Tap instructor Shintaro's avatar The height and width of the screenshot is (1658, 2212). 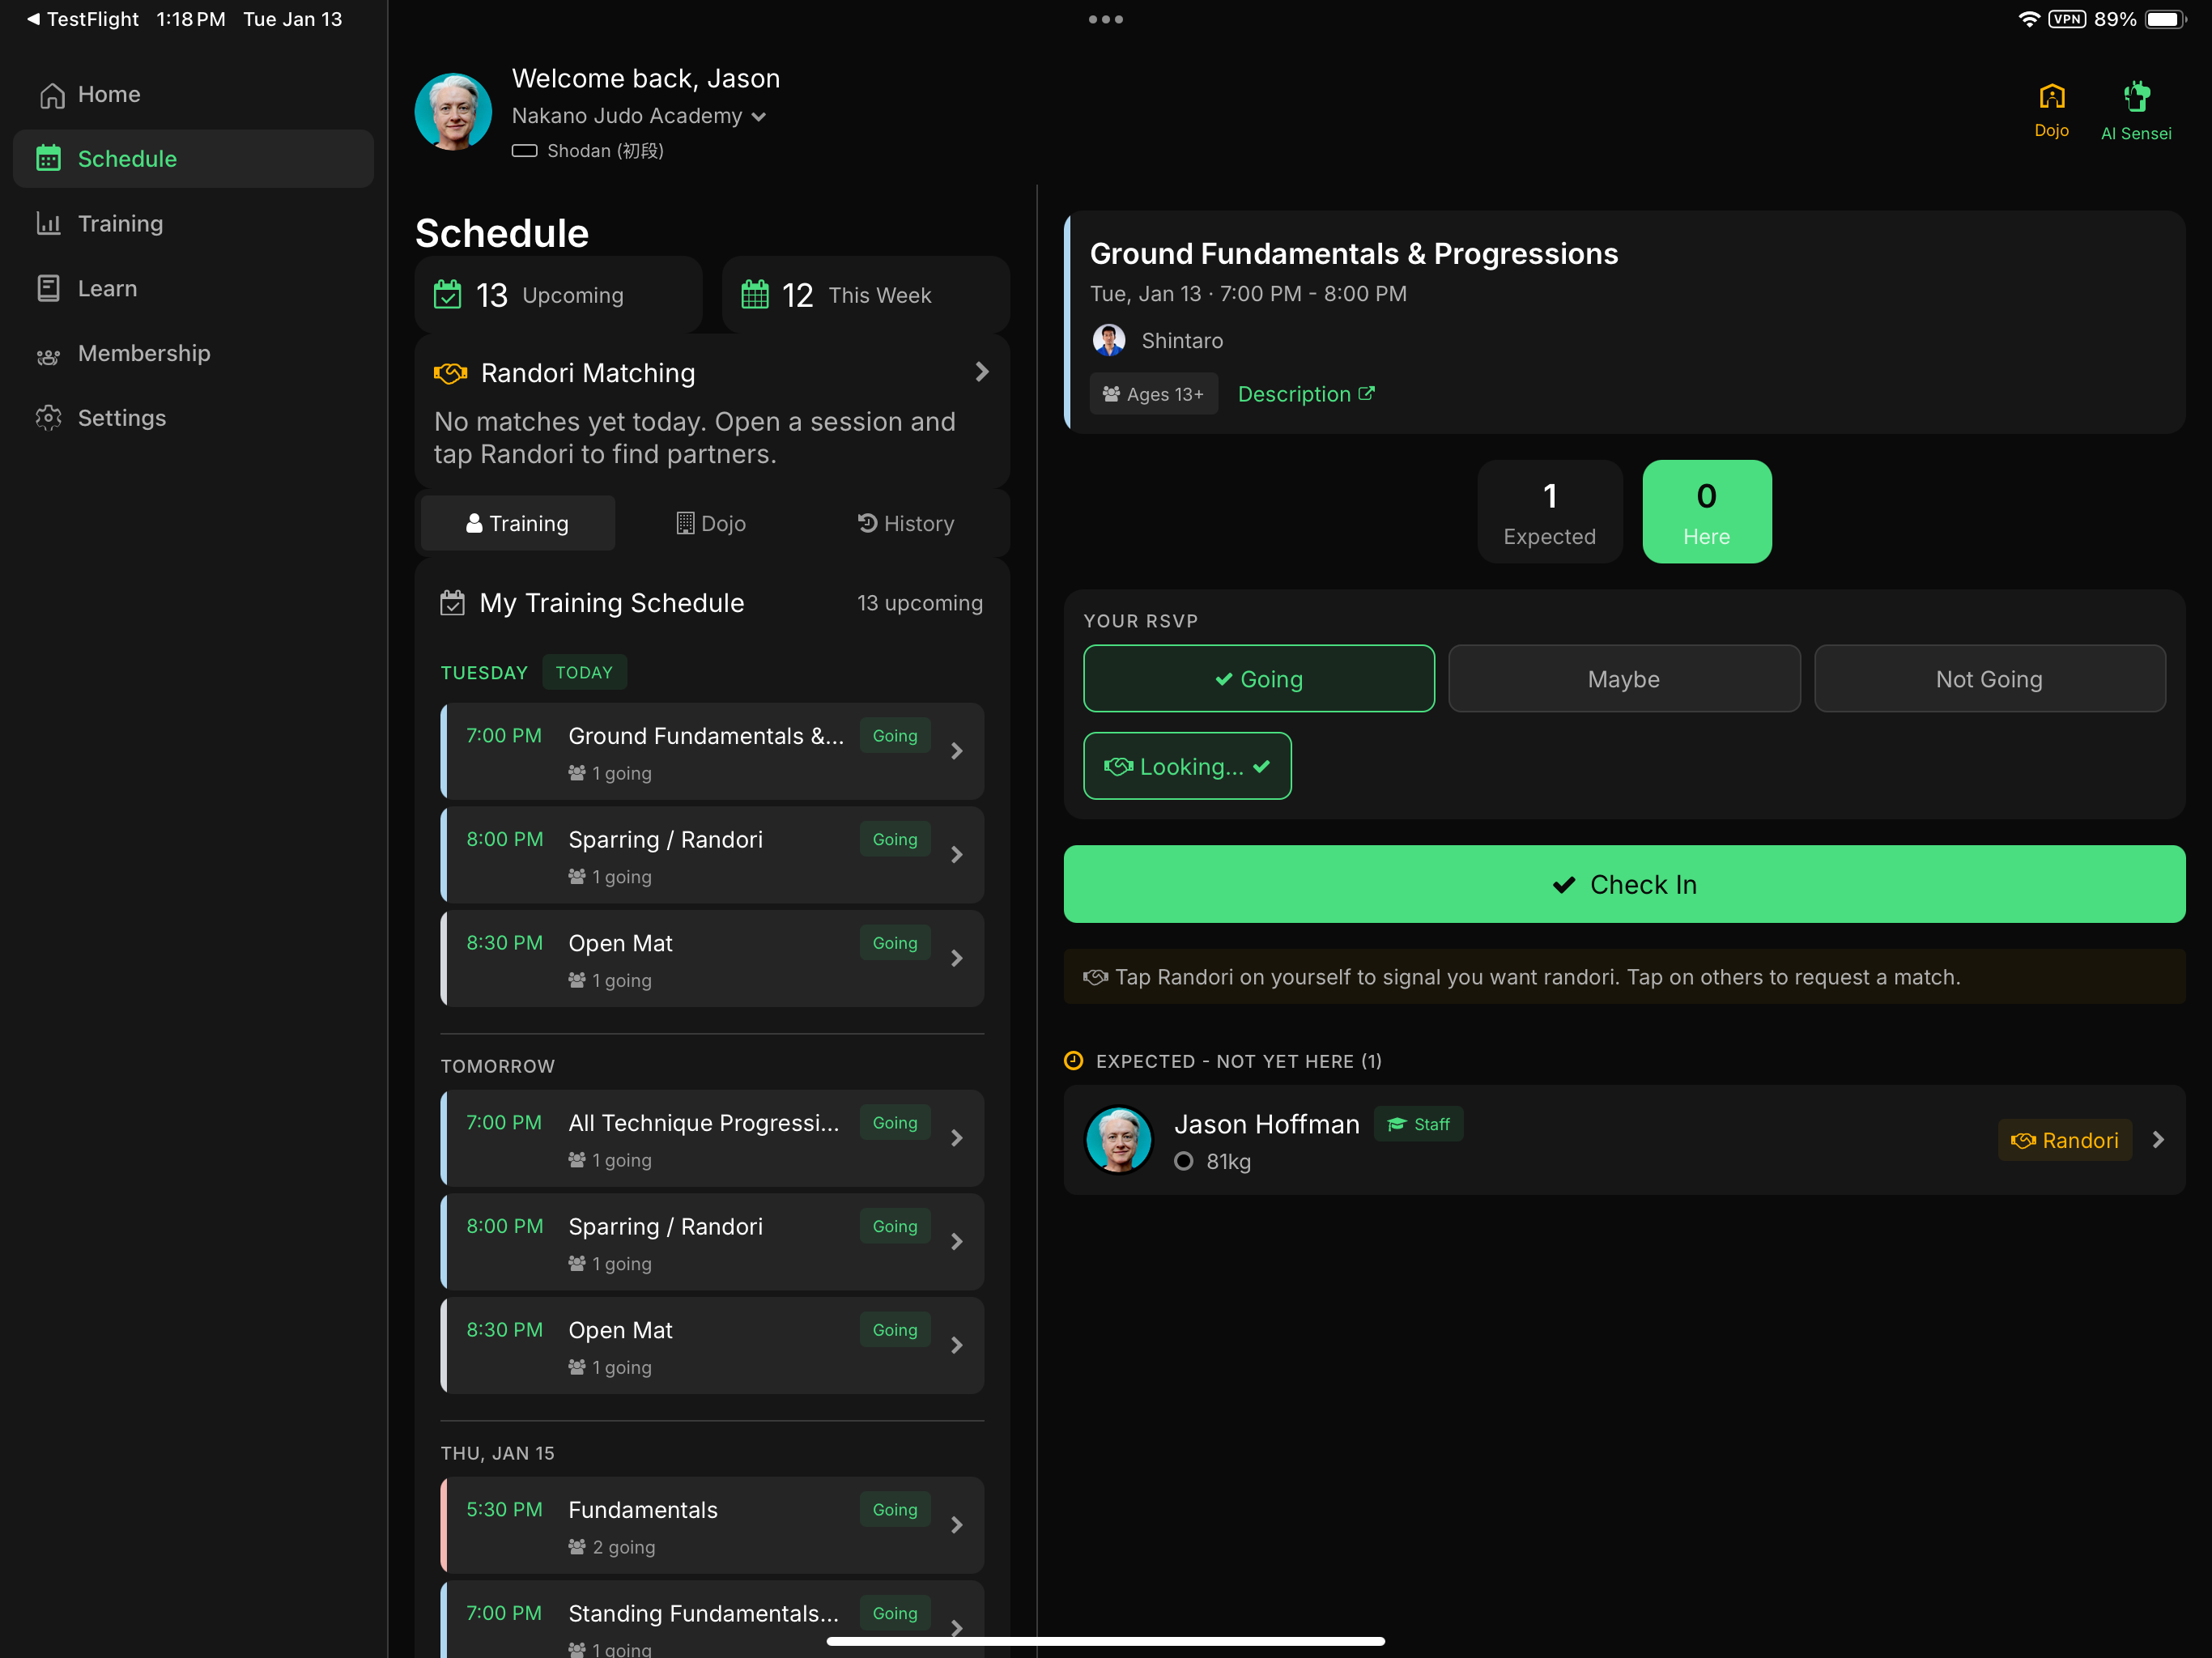click(1109, 341)
